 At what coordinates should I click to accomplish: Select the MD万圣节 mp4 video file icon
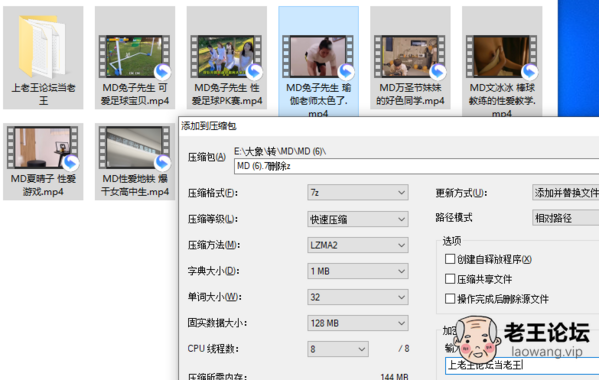[410, 57]
